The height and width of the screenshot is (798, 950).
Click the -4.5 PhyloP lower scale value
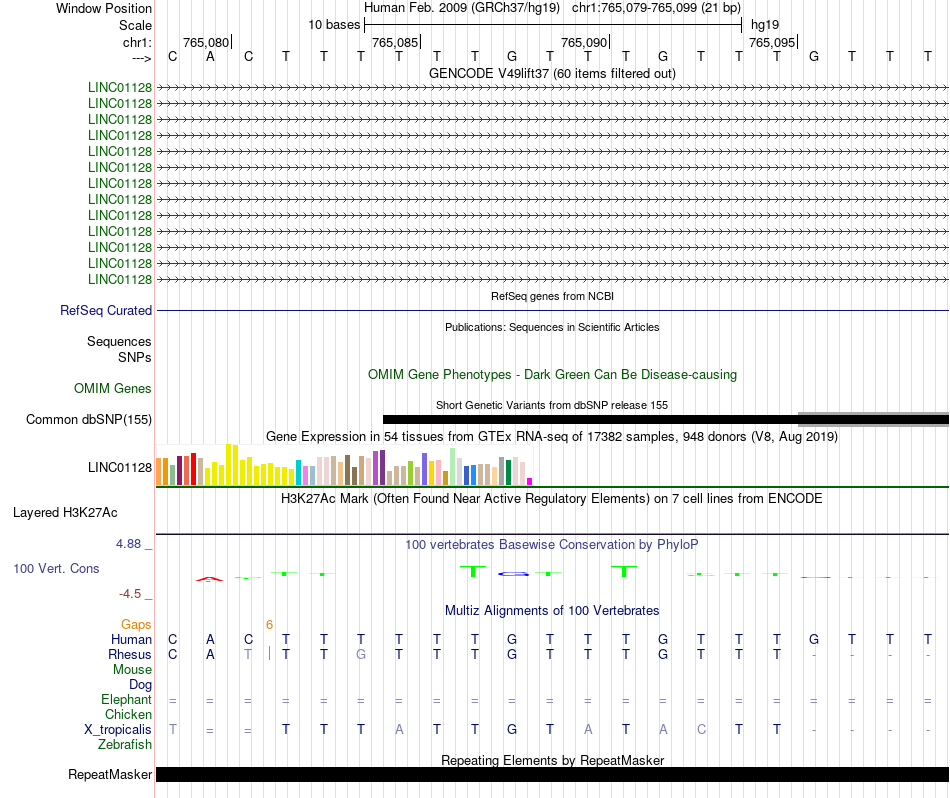pyautogui.click(x=130, y=594)
